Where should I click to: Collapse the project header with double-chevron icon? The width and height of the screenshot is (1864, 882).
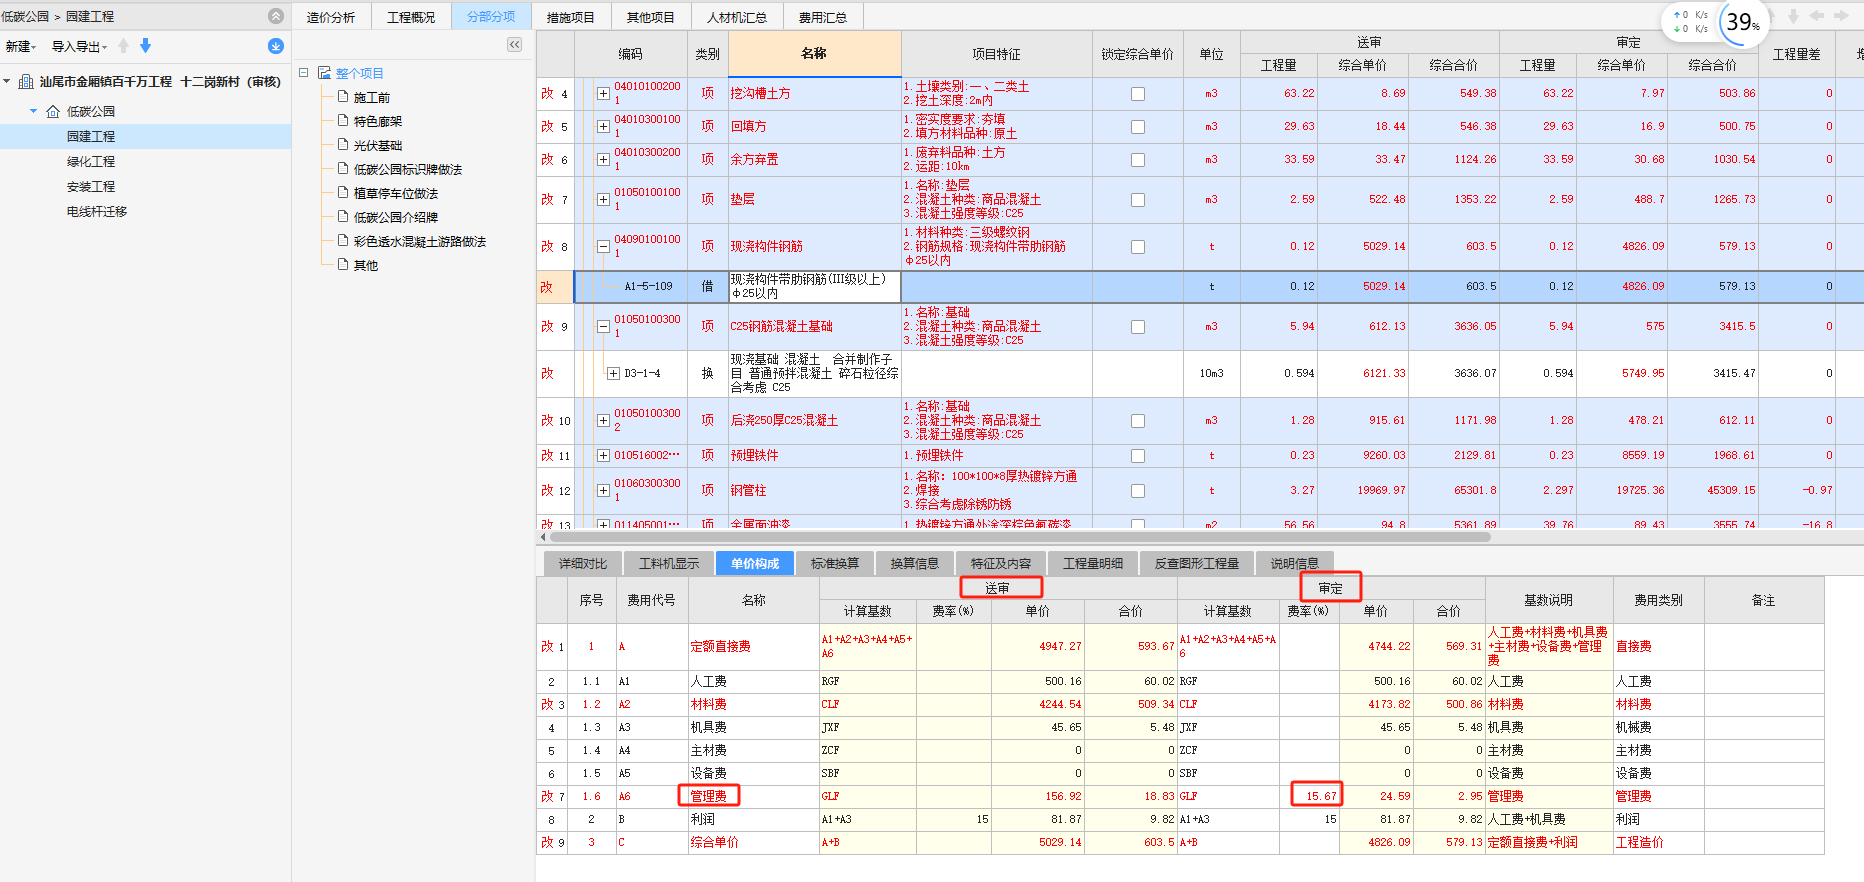[276, 16]
